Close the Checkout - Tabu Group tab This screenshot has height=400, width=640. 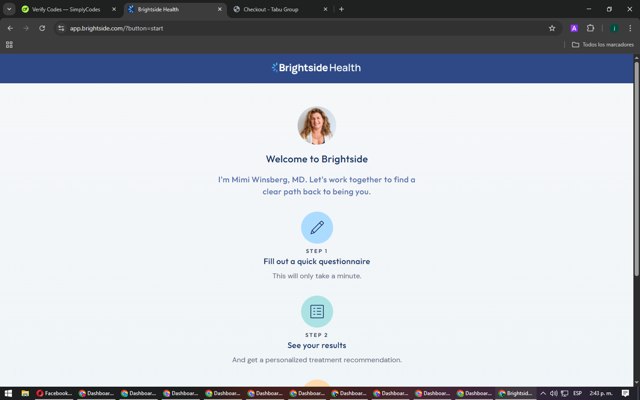coord(325,9)
